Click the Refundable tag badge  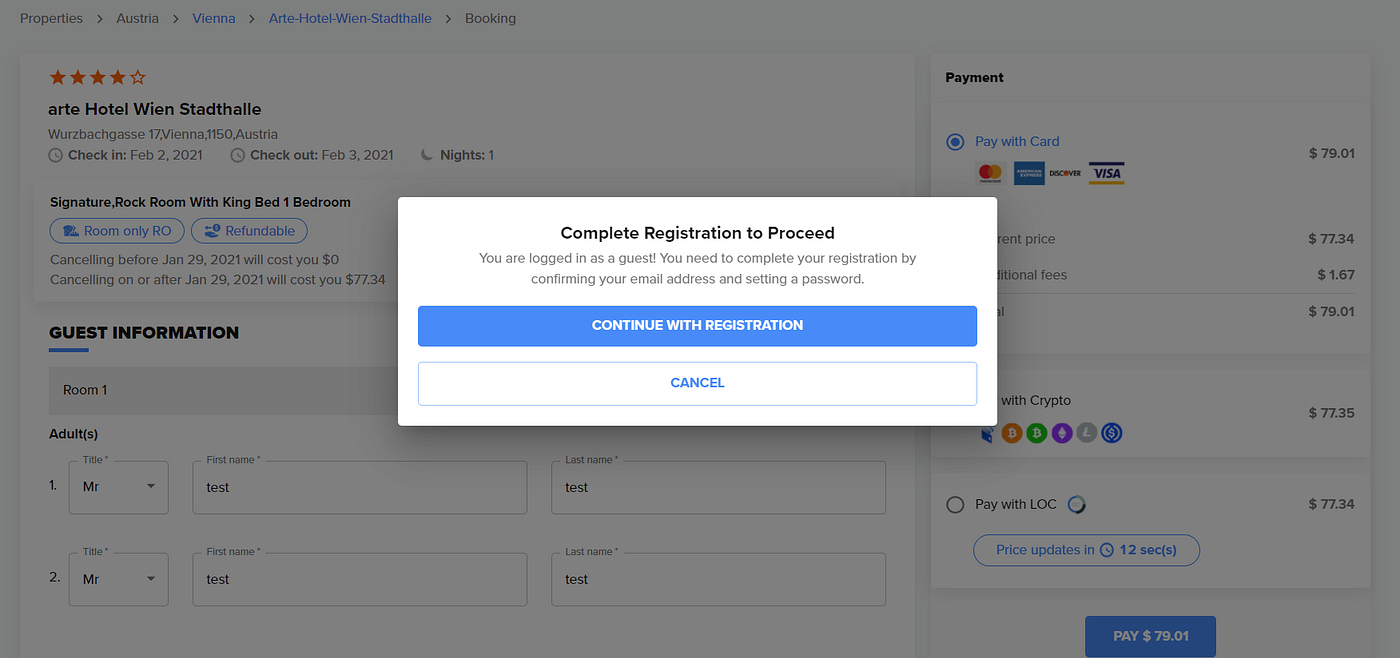[249, 231]
